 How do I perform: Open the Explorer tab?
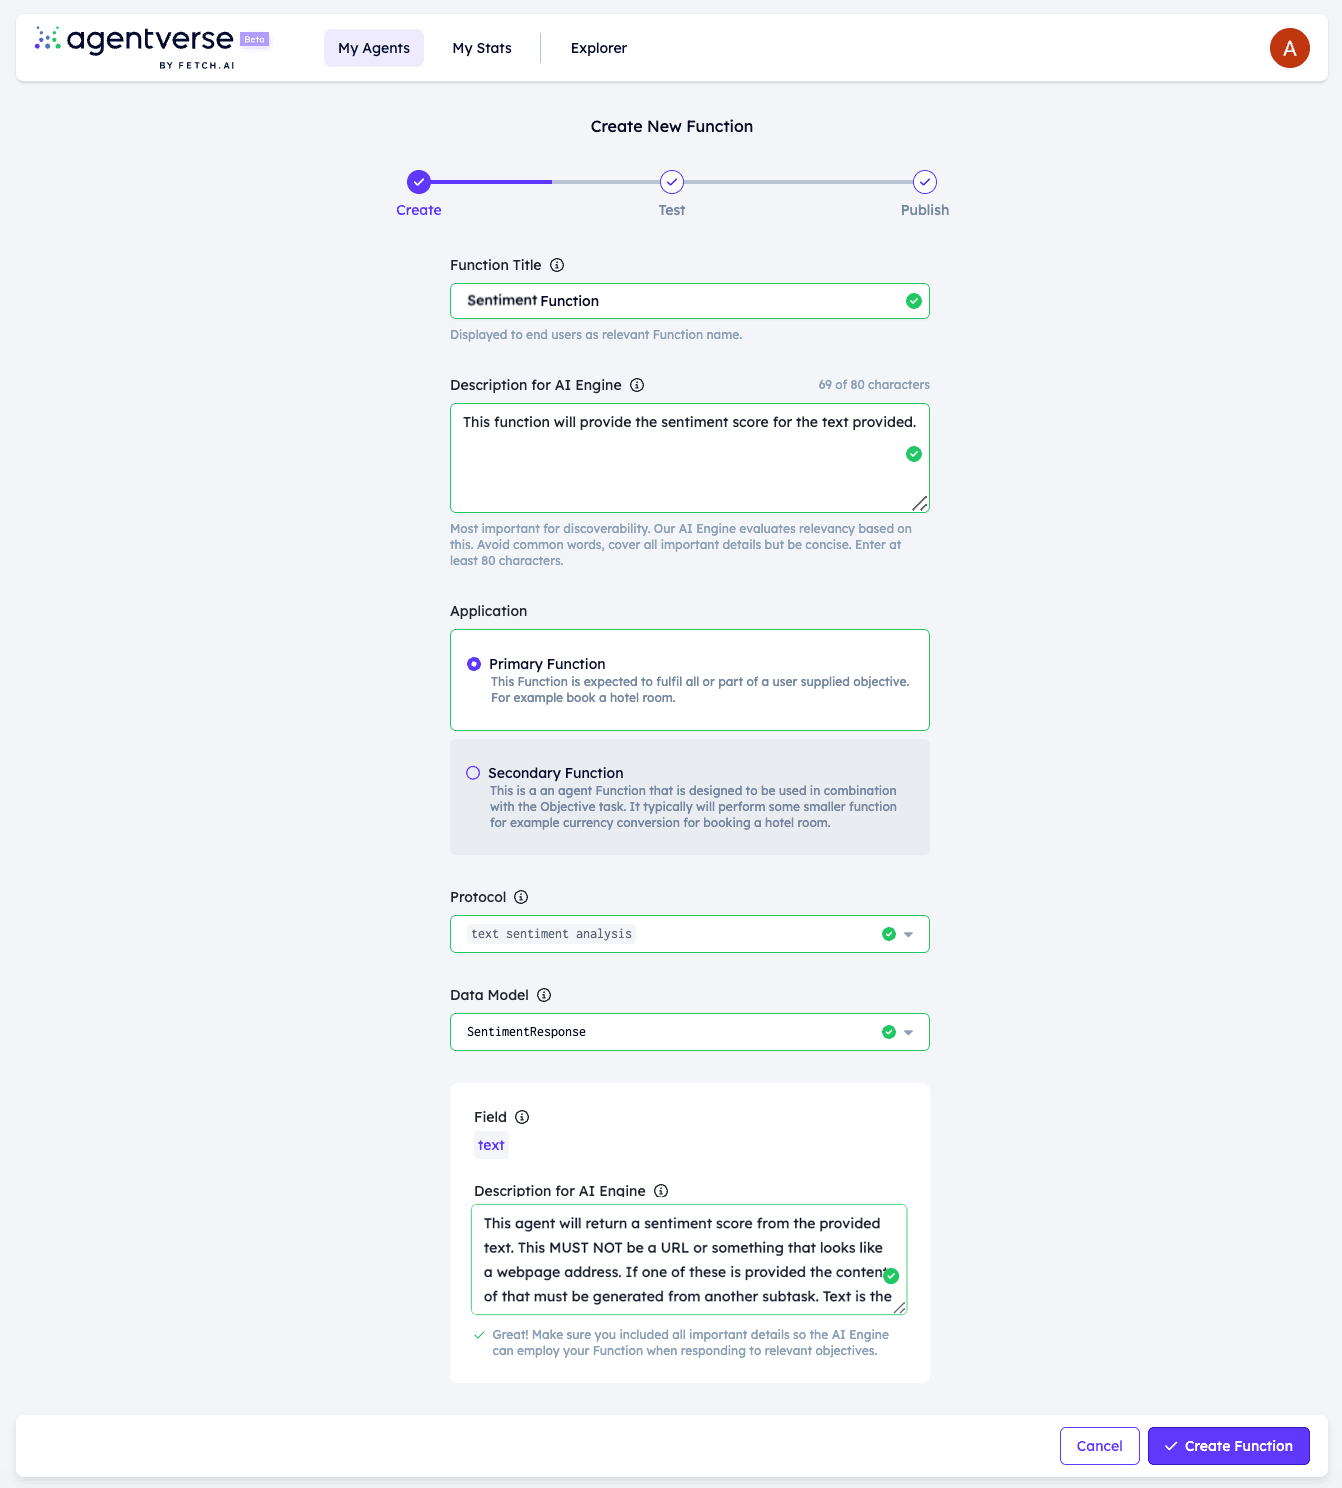point(599,48)
